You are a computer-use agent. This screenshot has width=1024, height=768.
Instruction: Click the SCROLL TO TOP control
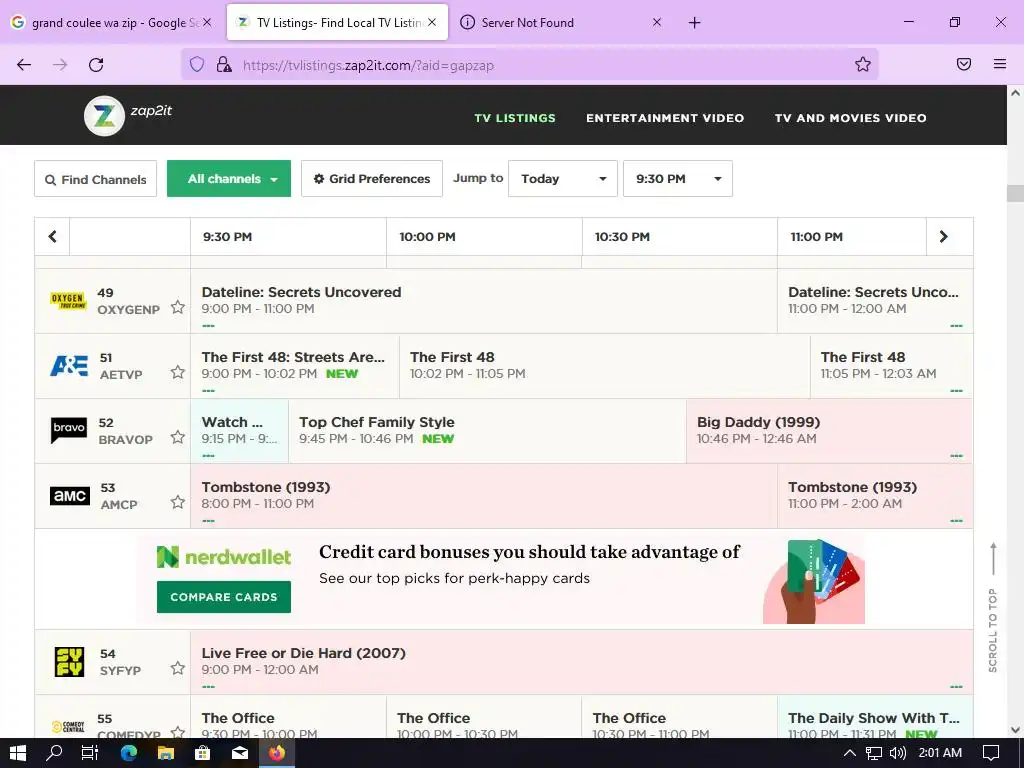click(x=993, y=607)
